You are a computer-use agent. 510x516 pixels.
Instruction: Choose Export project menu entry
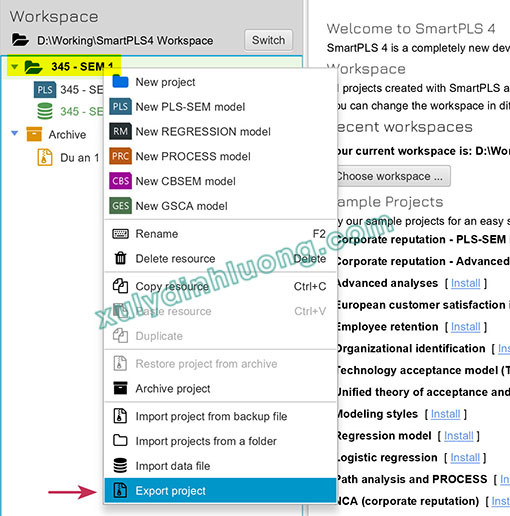tap(220, 491)
